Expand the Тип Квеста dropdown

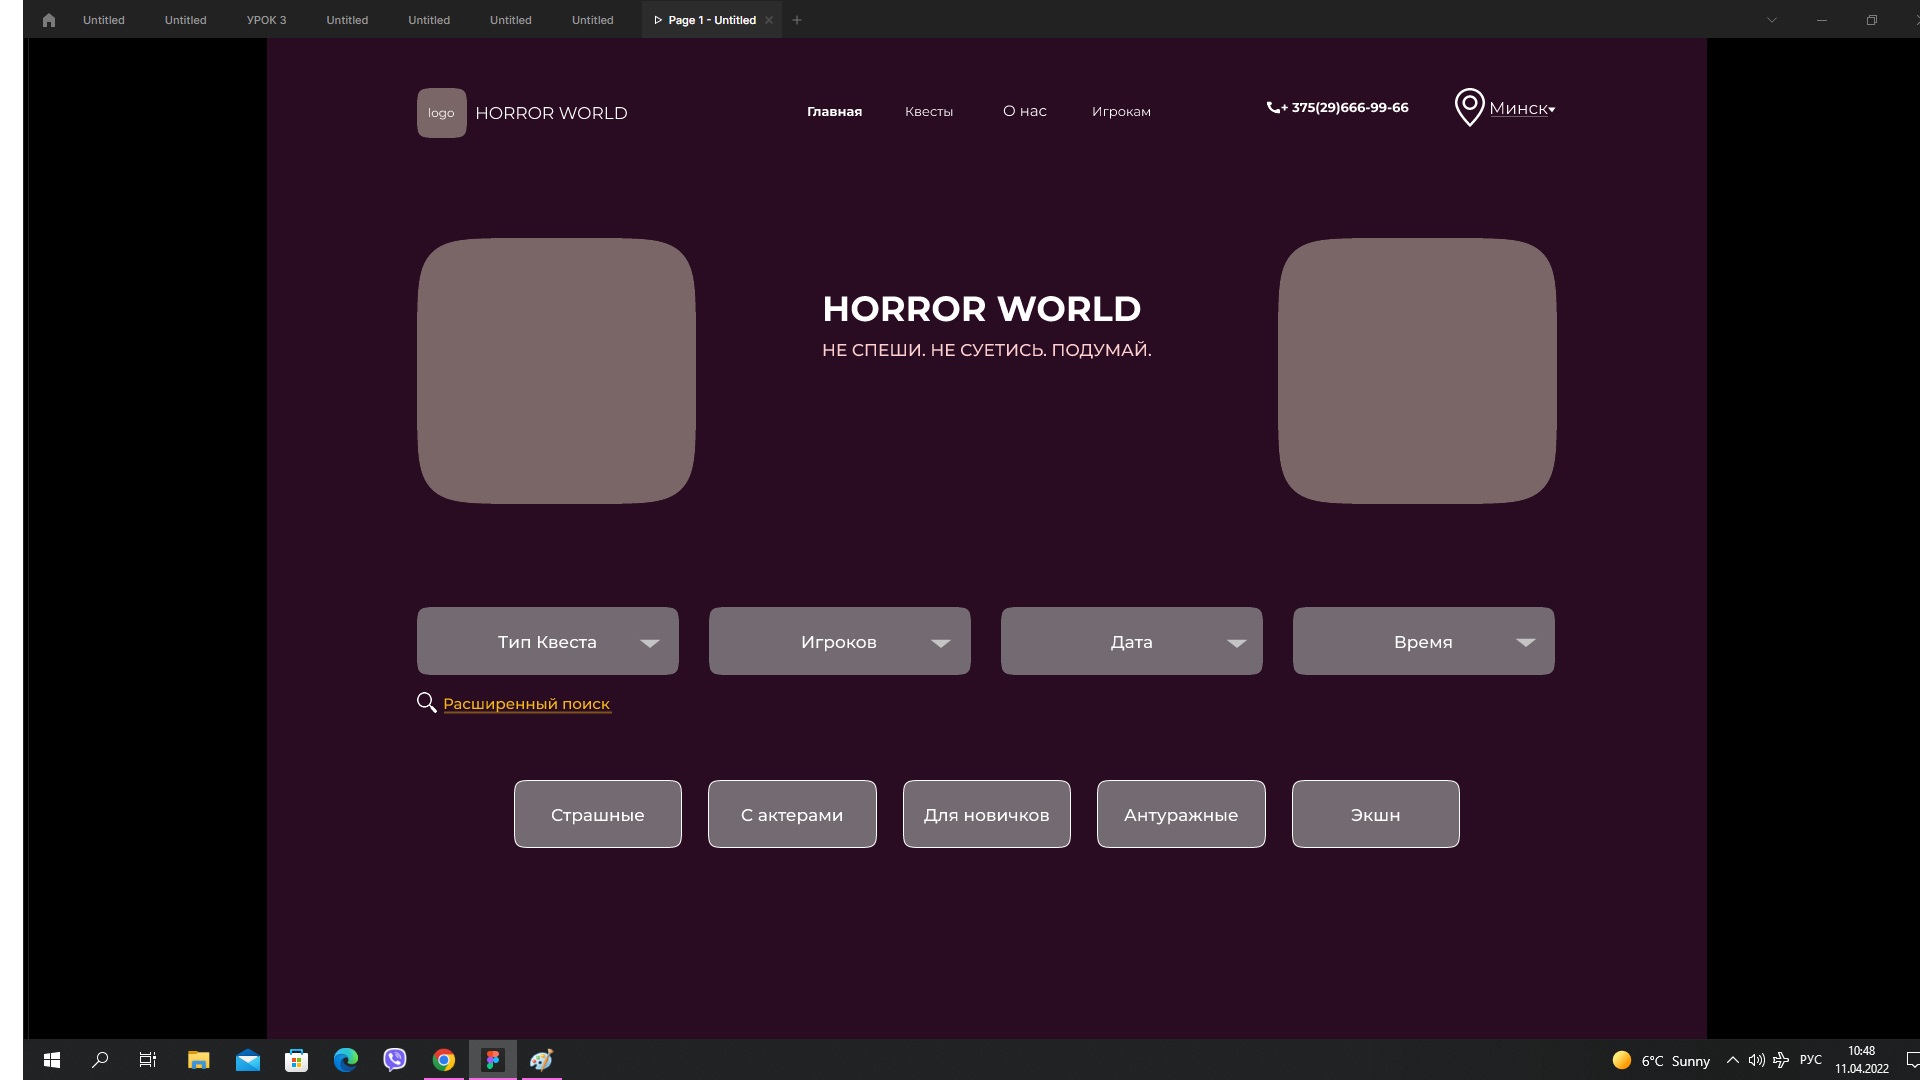[548, 641]
